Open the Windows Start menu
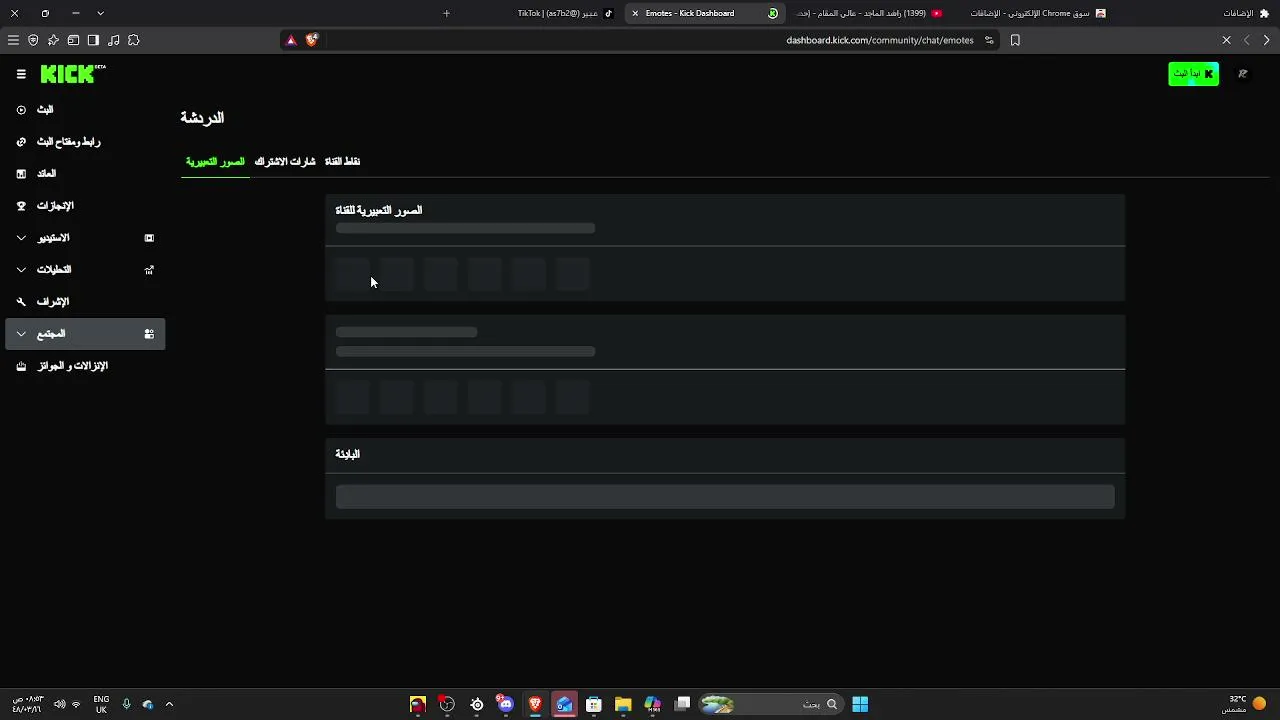 coord(860,705)
